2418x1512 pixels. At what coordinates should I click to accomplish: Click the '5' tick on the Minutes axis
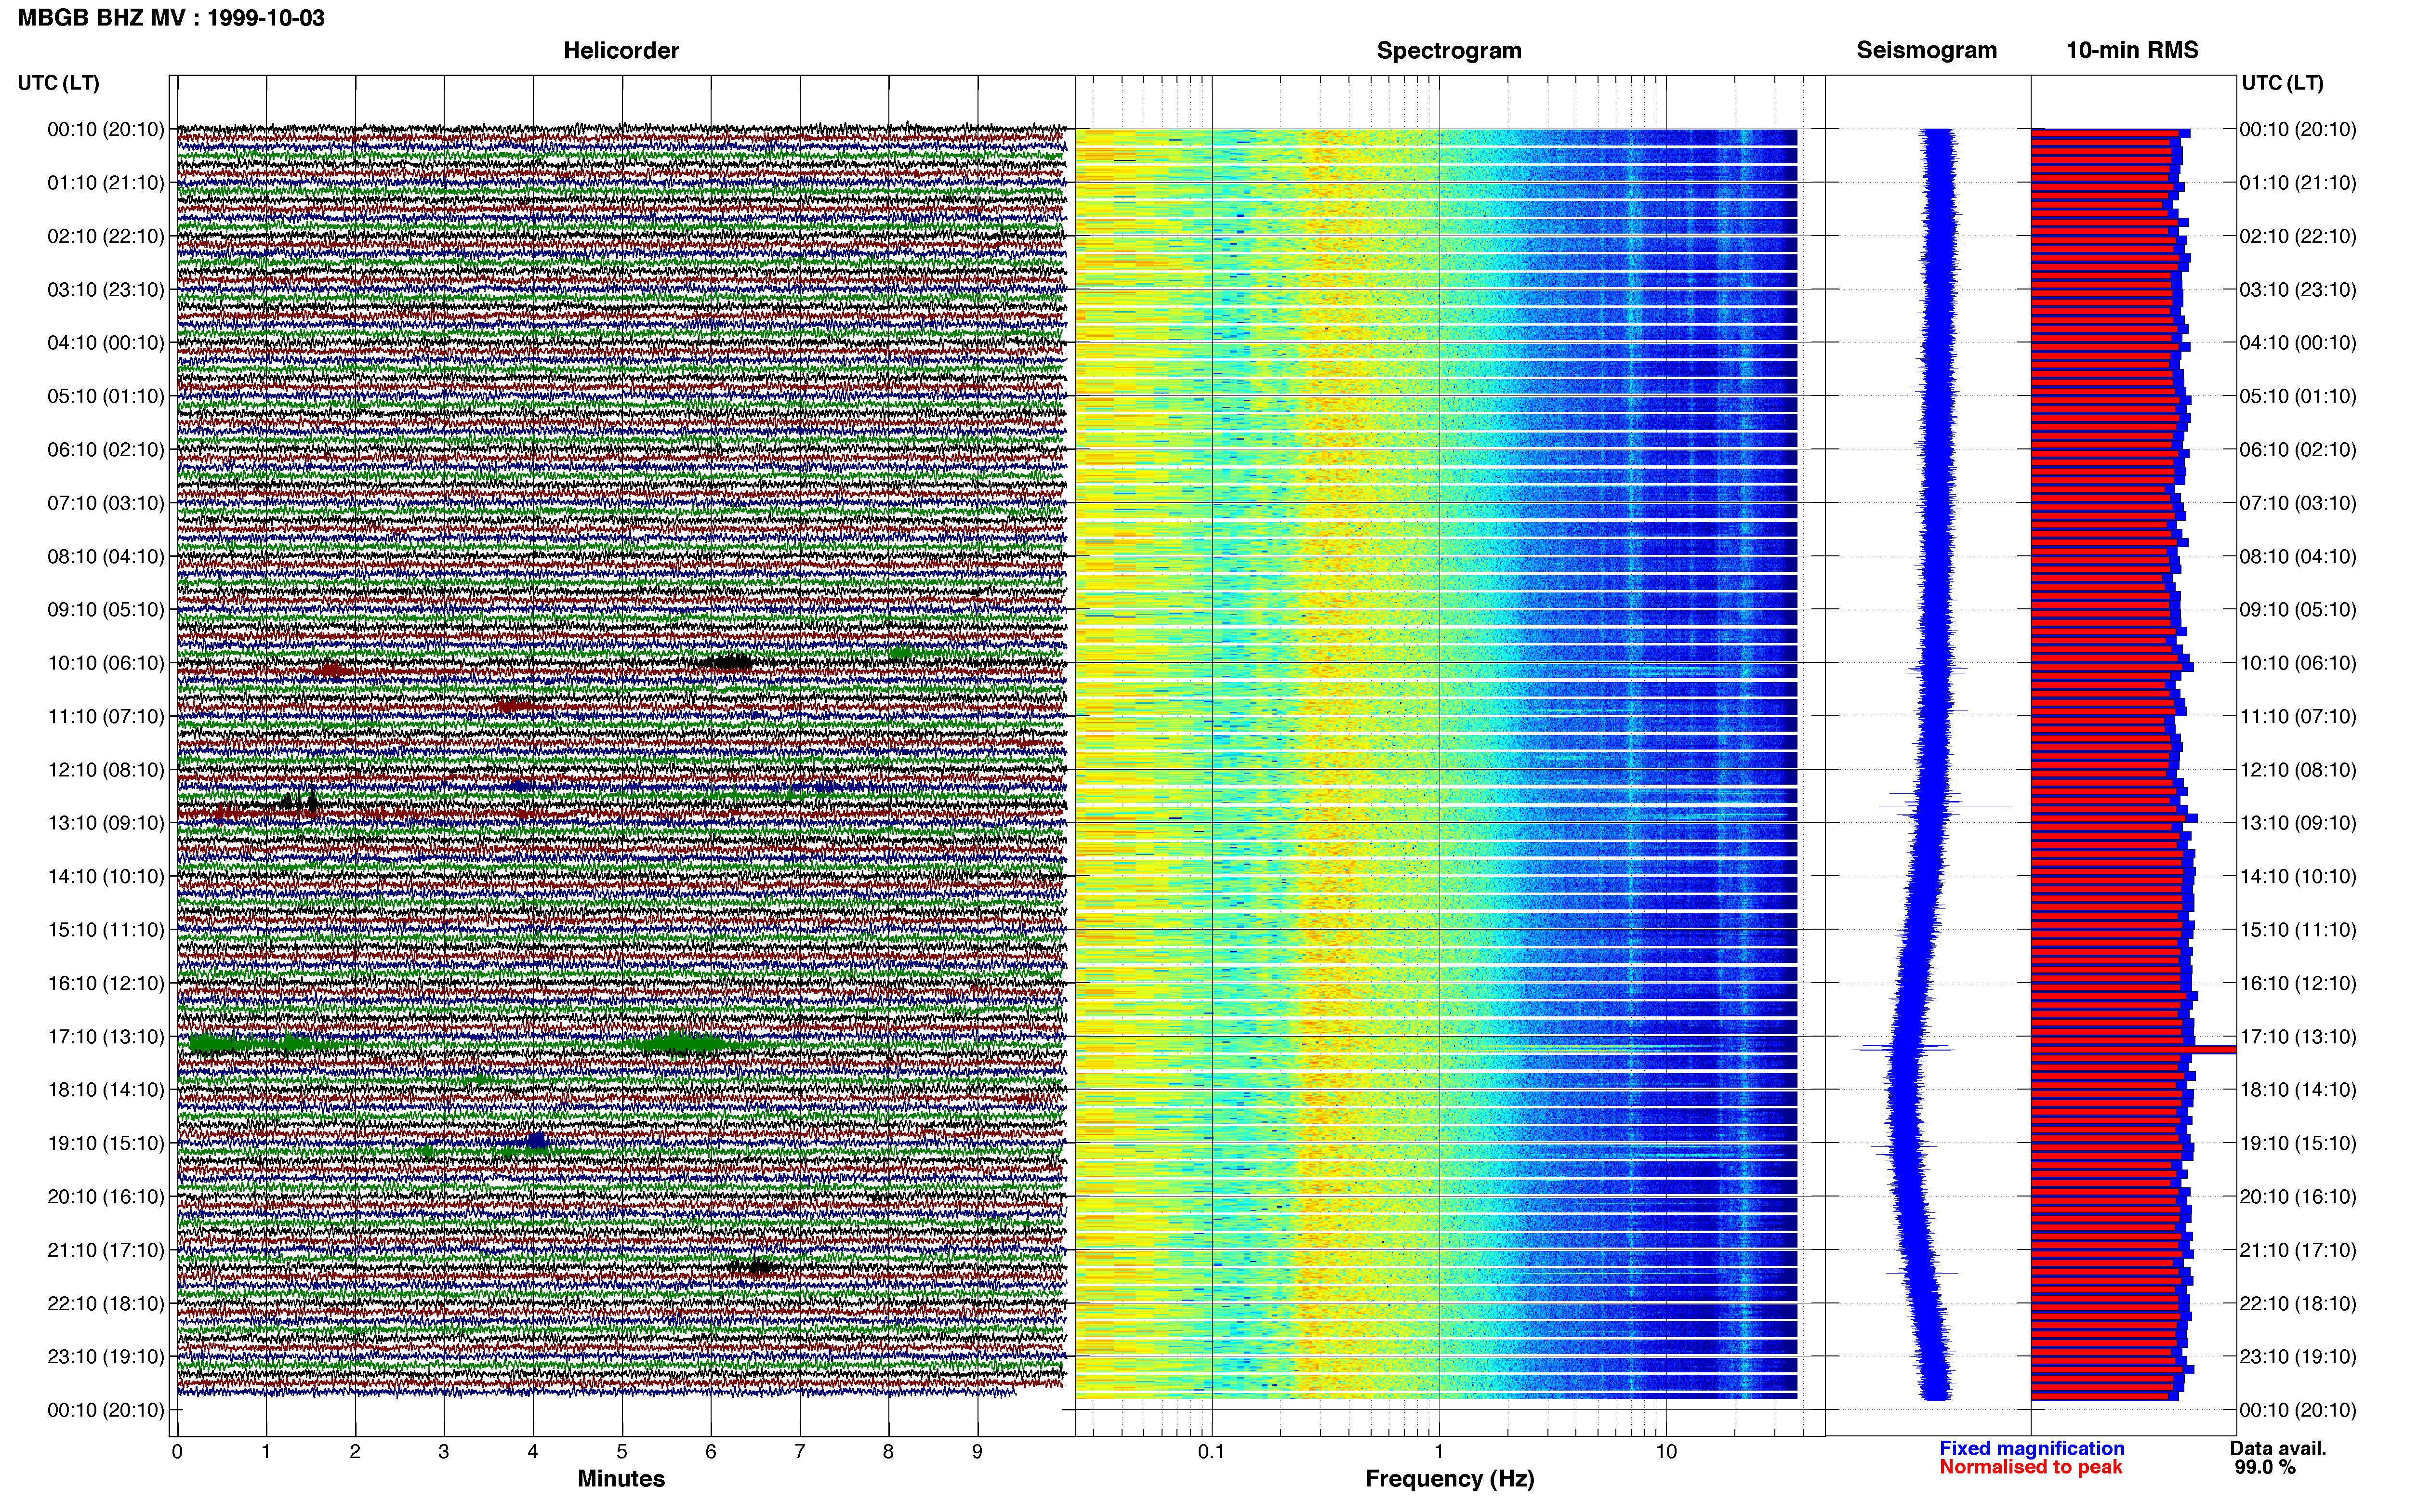622,1452
